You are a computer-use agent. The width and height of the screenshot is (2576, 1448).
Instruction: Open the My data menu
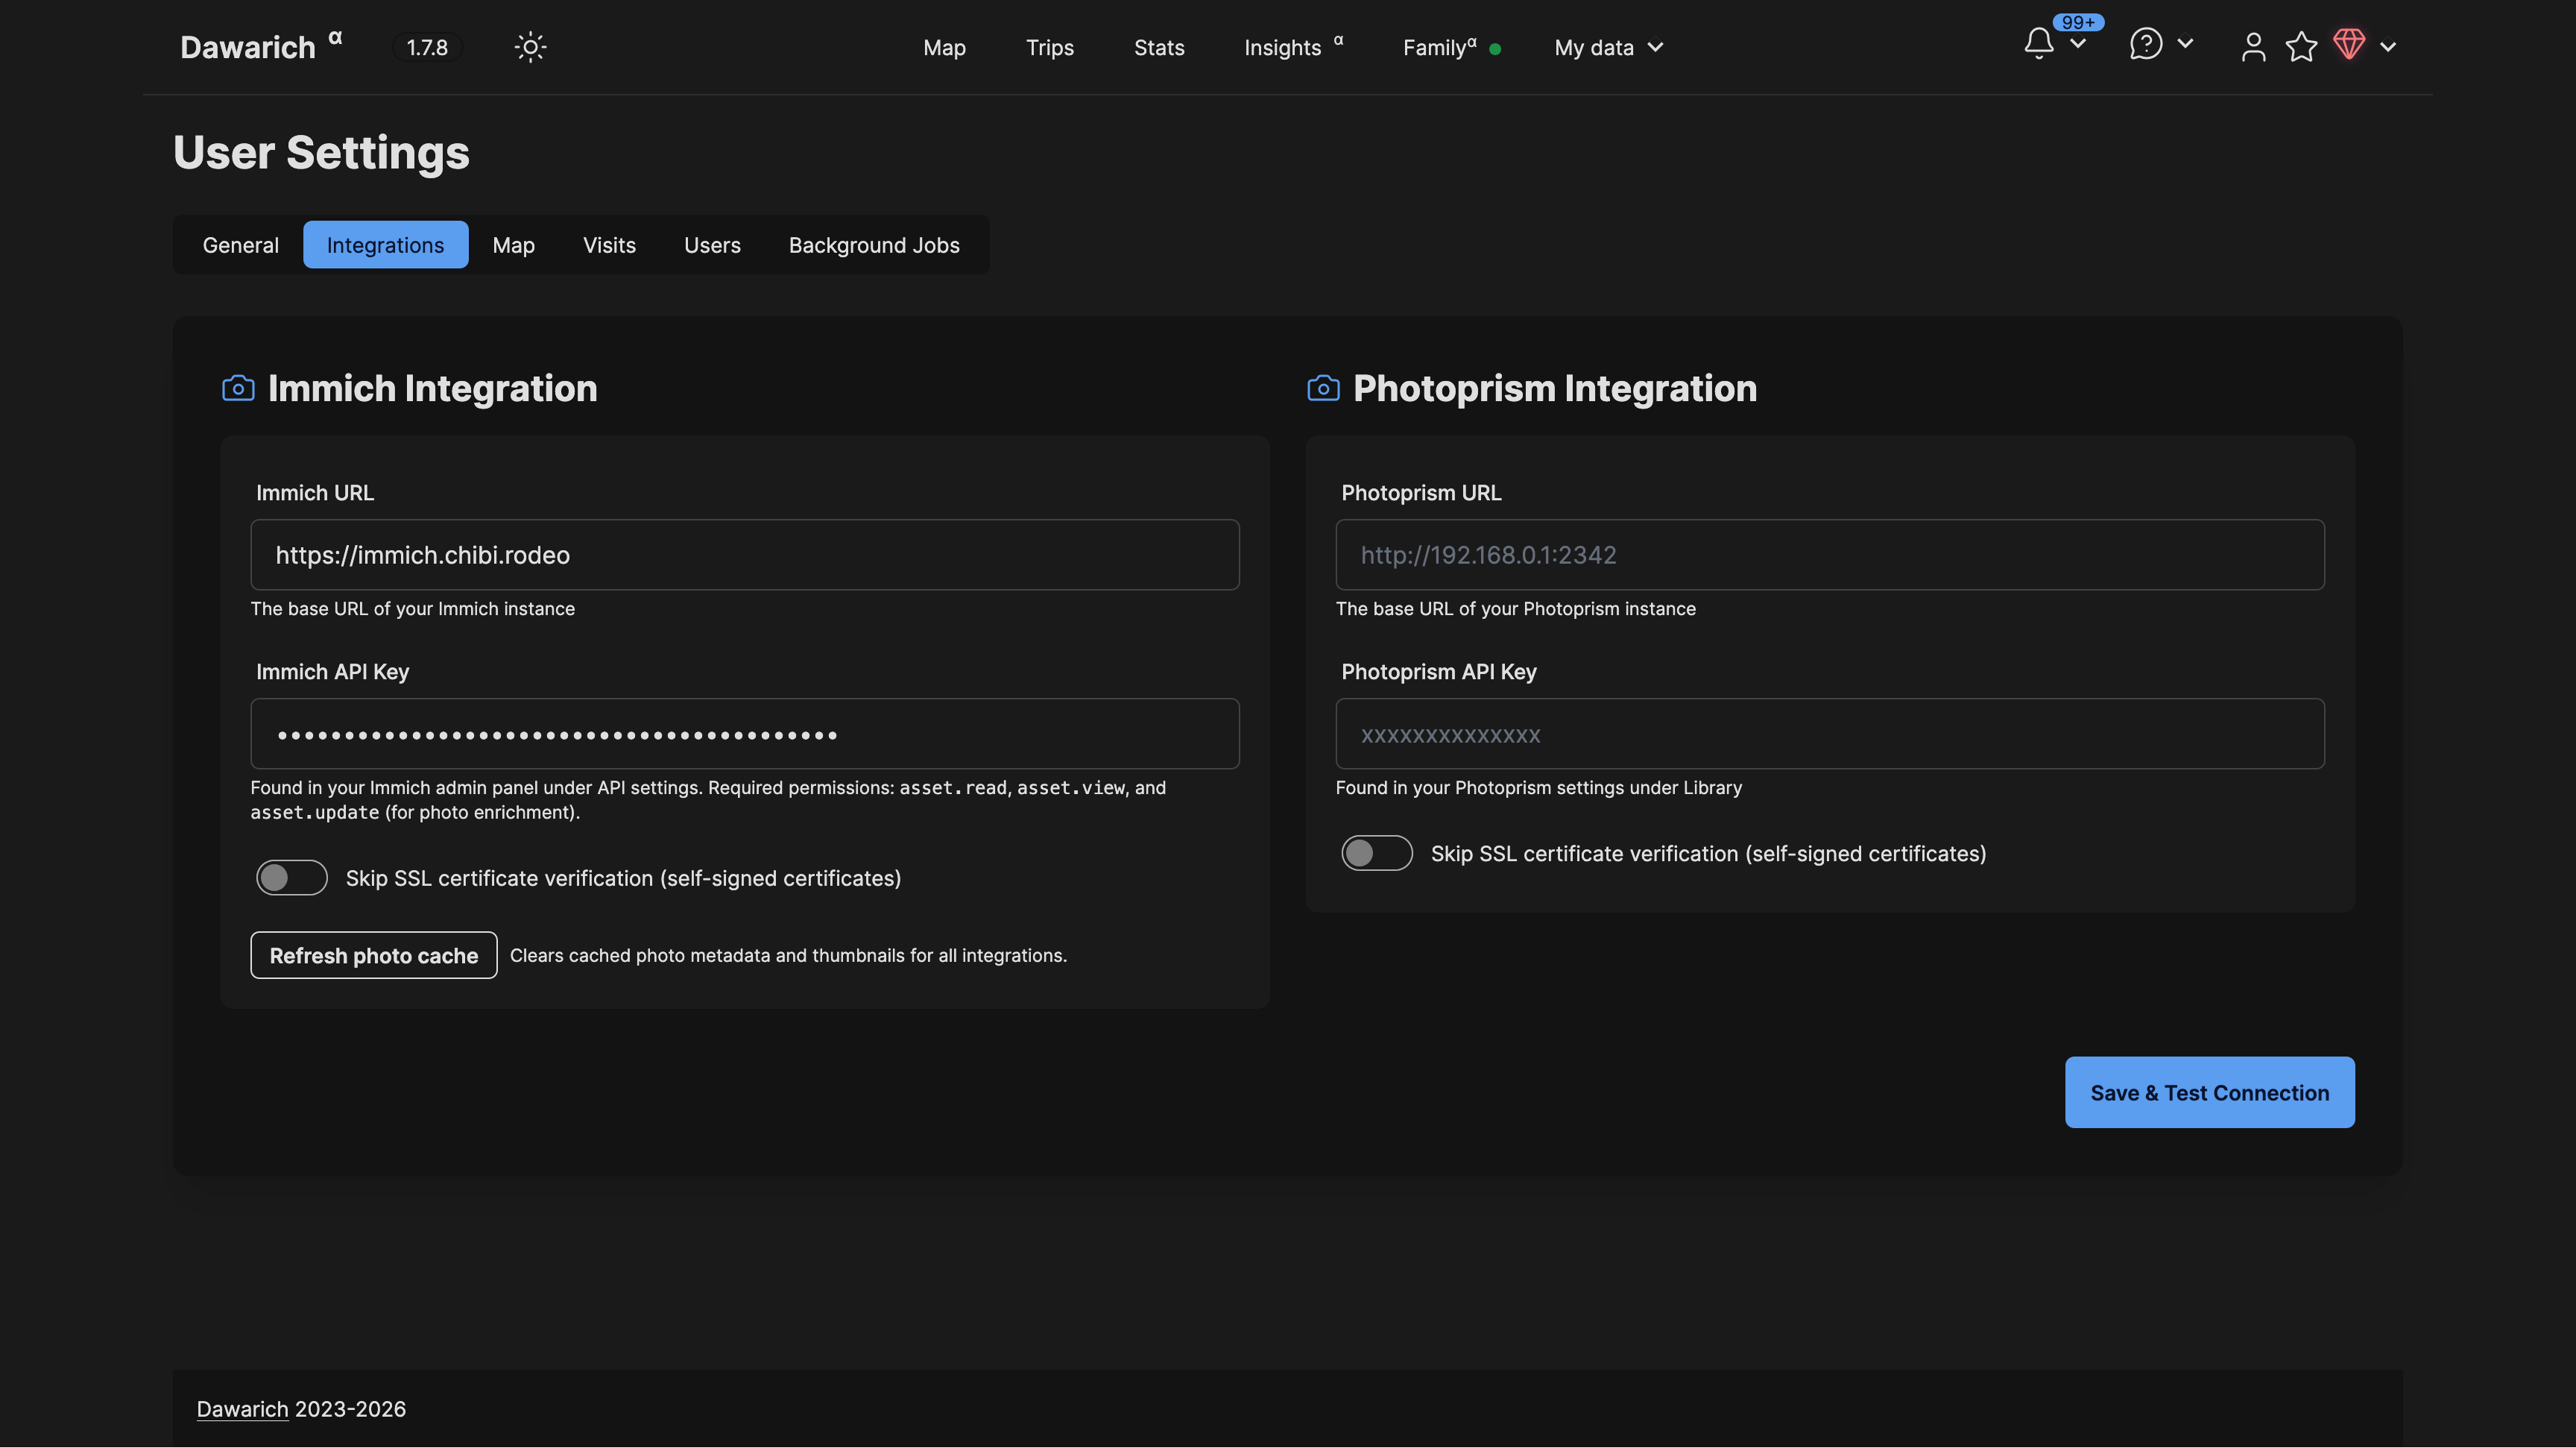tap(1608, 47)
